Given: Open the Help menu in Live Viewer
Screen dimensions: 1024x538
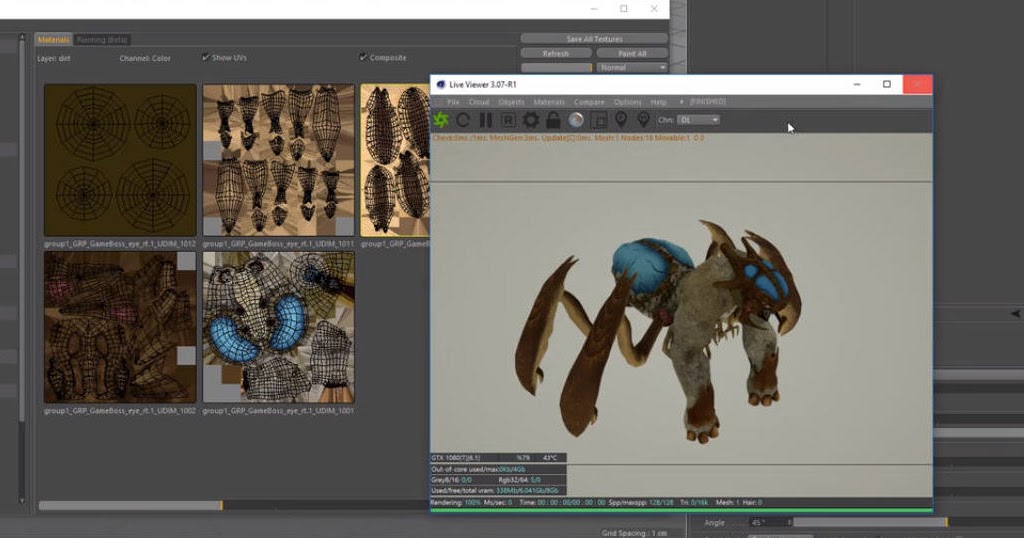Looking at the screenshot, I should pos(658,103).
